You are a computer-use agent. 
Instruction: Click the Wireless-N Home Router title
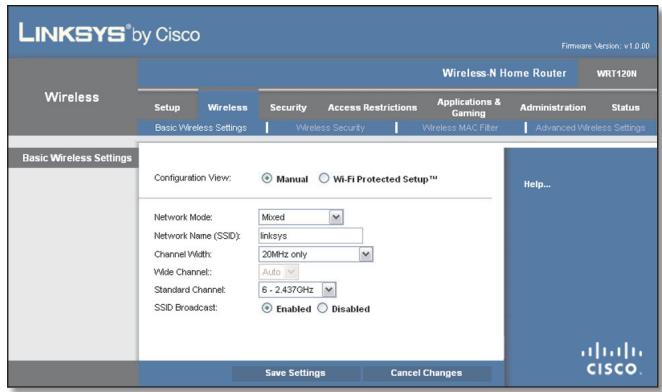[504, 73]
